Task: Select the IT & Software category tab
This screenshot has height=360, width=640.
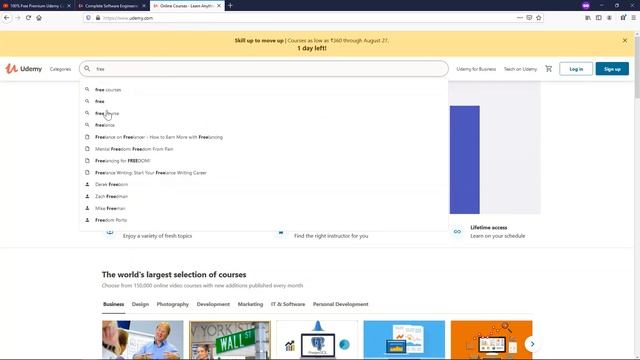Action: click(288, 304)
